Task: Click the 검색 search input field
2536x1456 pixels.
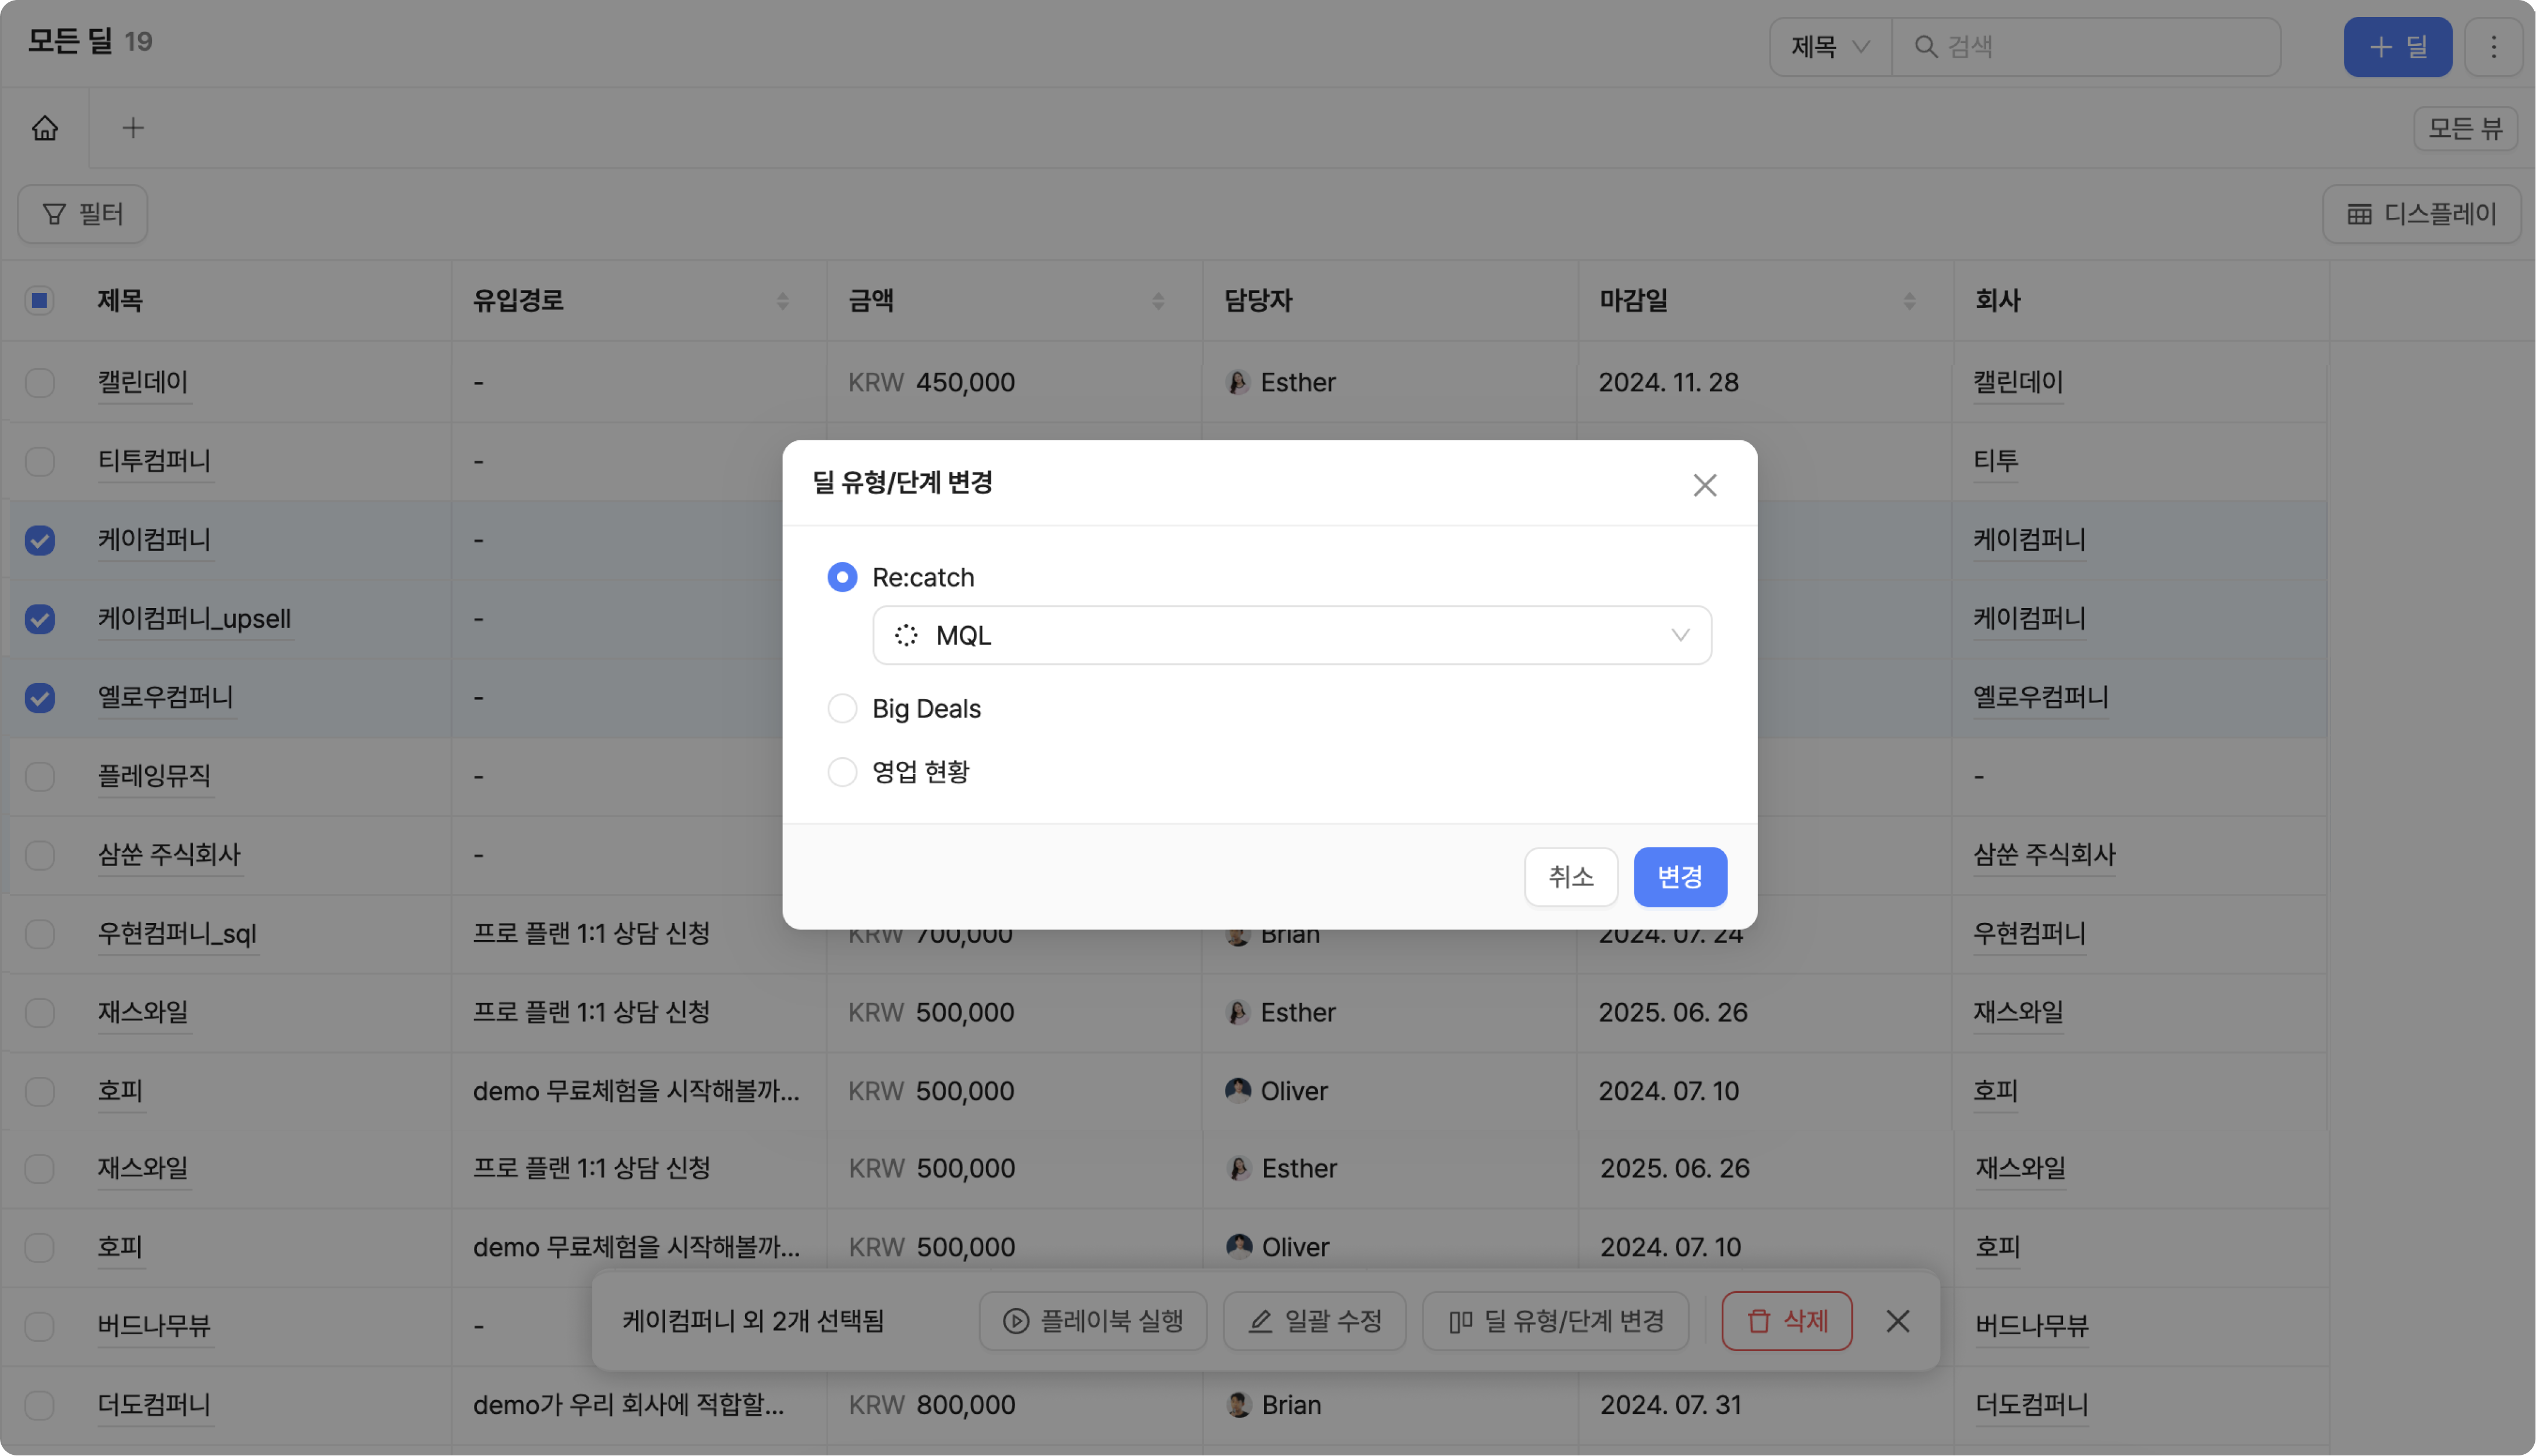Action: coord(2100,47)
